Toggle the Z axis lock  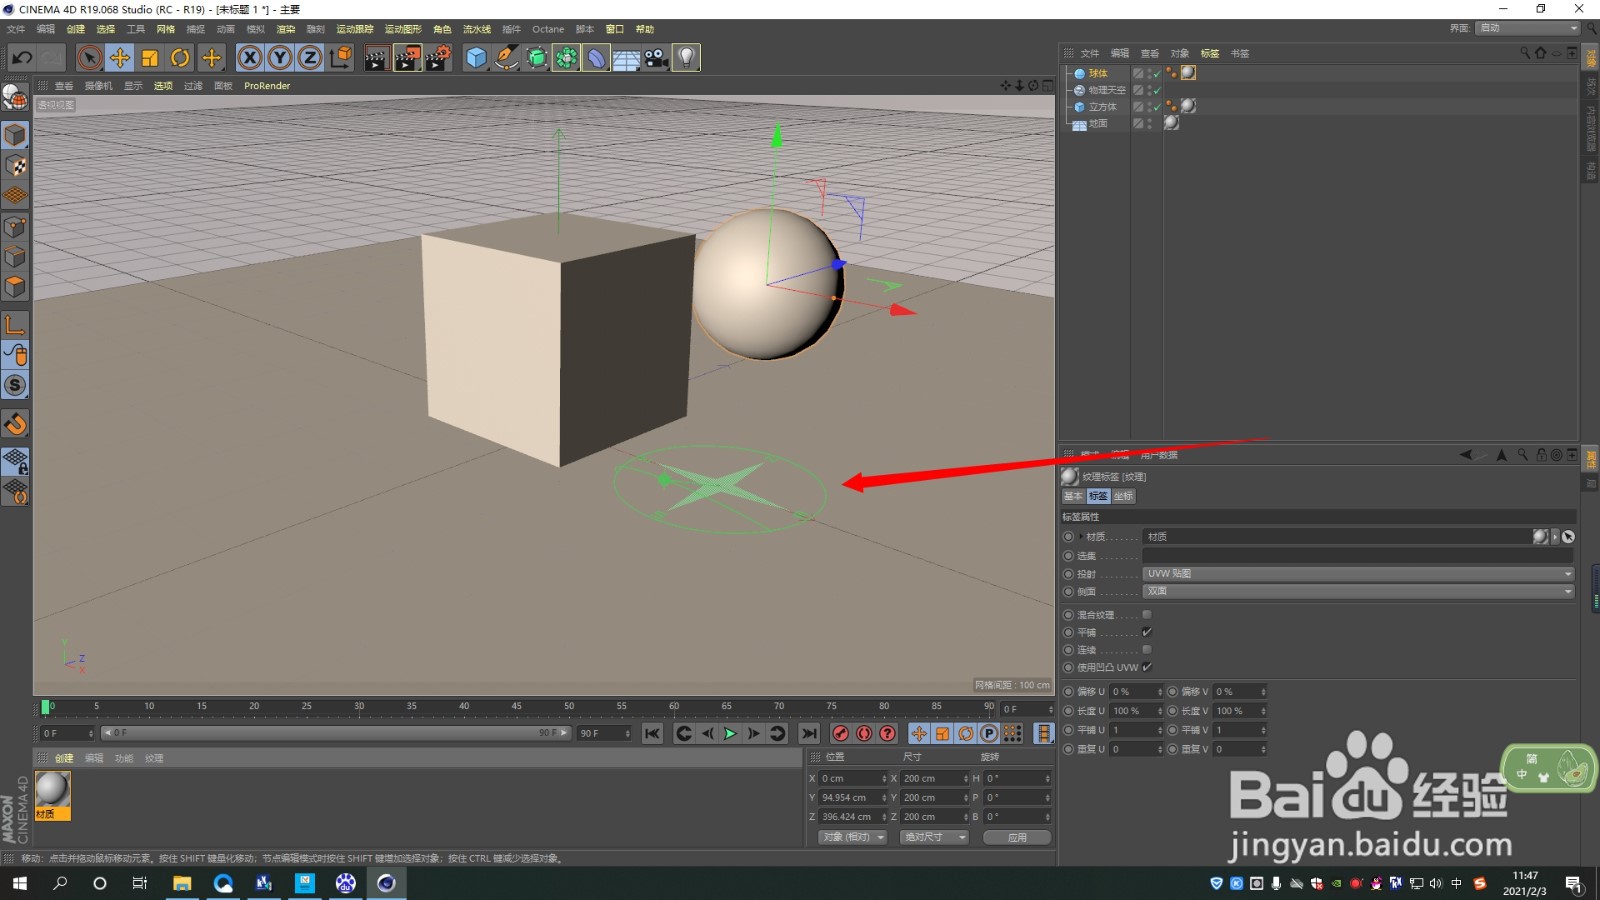tap(310, 58)
